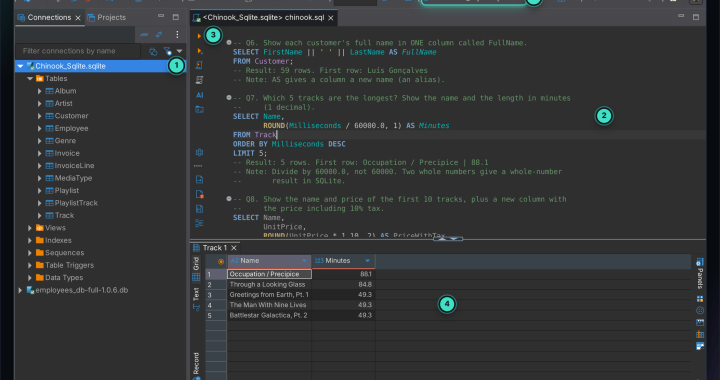Expand the Employee table node
Image resolution: width=720 pixels, height=380 pixels.
pyautogui.click(x=39, y=129)
